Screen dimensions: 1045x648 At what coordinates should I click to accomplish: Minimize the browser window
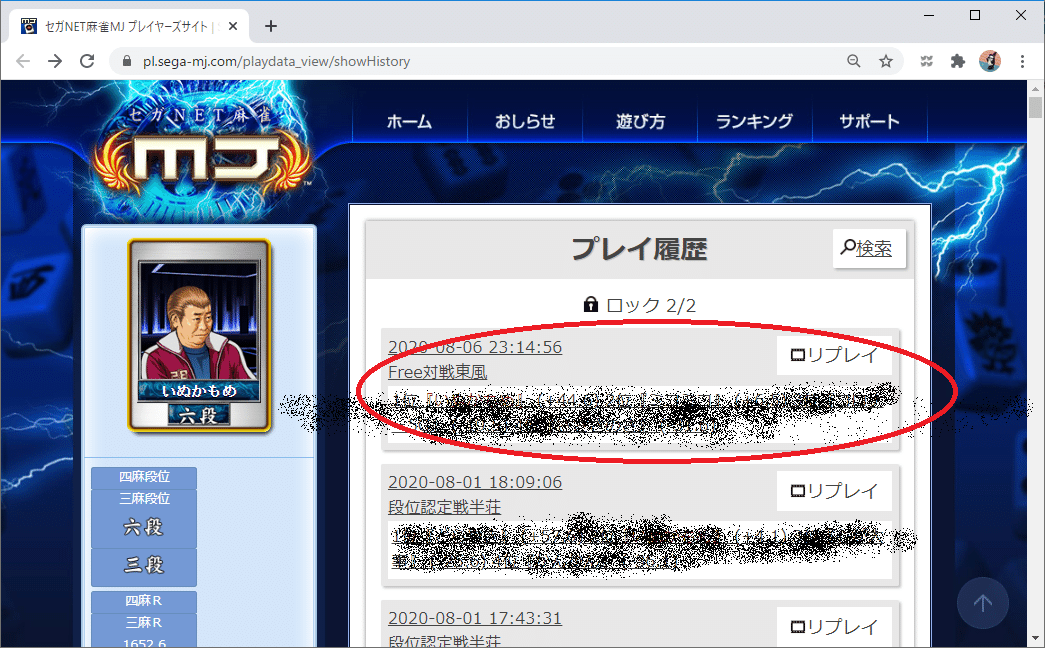(x=929, y=15)
